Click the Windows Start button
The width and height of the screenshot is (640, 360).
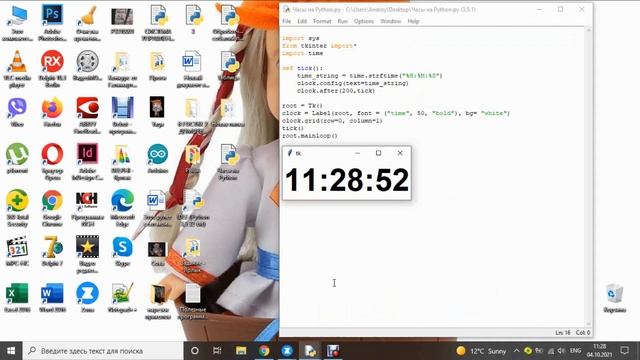(x=11, y=351)
